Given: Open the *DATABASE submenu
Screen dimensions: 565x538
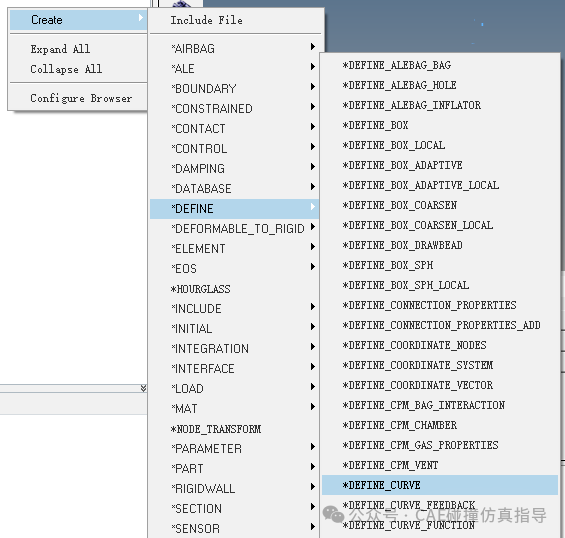Looking at the screenshot, I should point(235,188).
